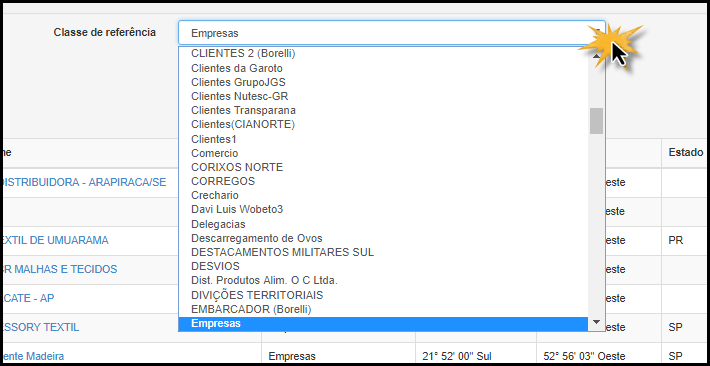
Task: Open the Classe de referência combo box
Action: coord(392,33)
